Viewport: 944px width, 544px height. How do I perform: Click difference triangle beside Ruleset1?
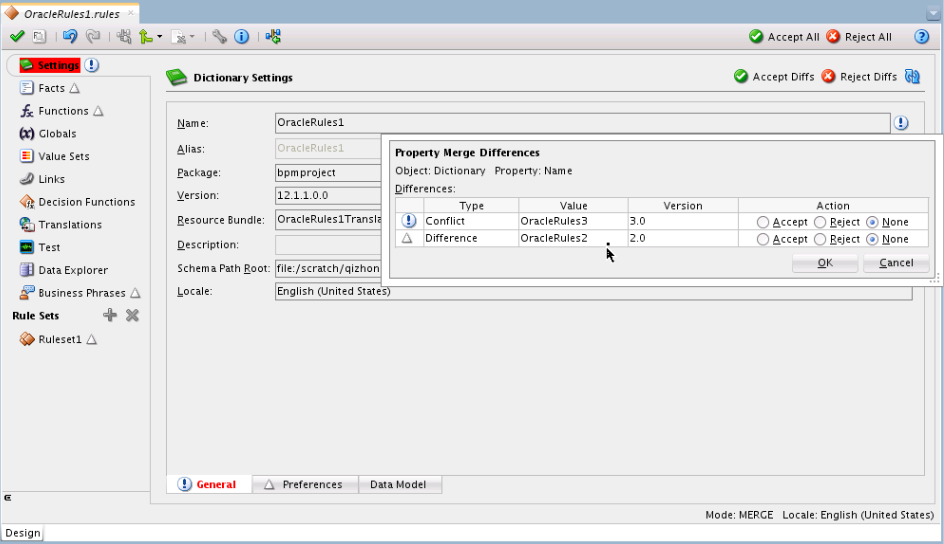coord(92,339)
